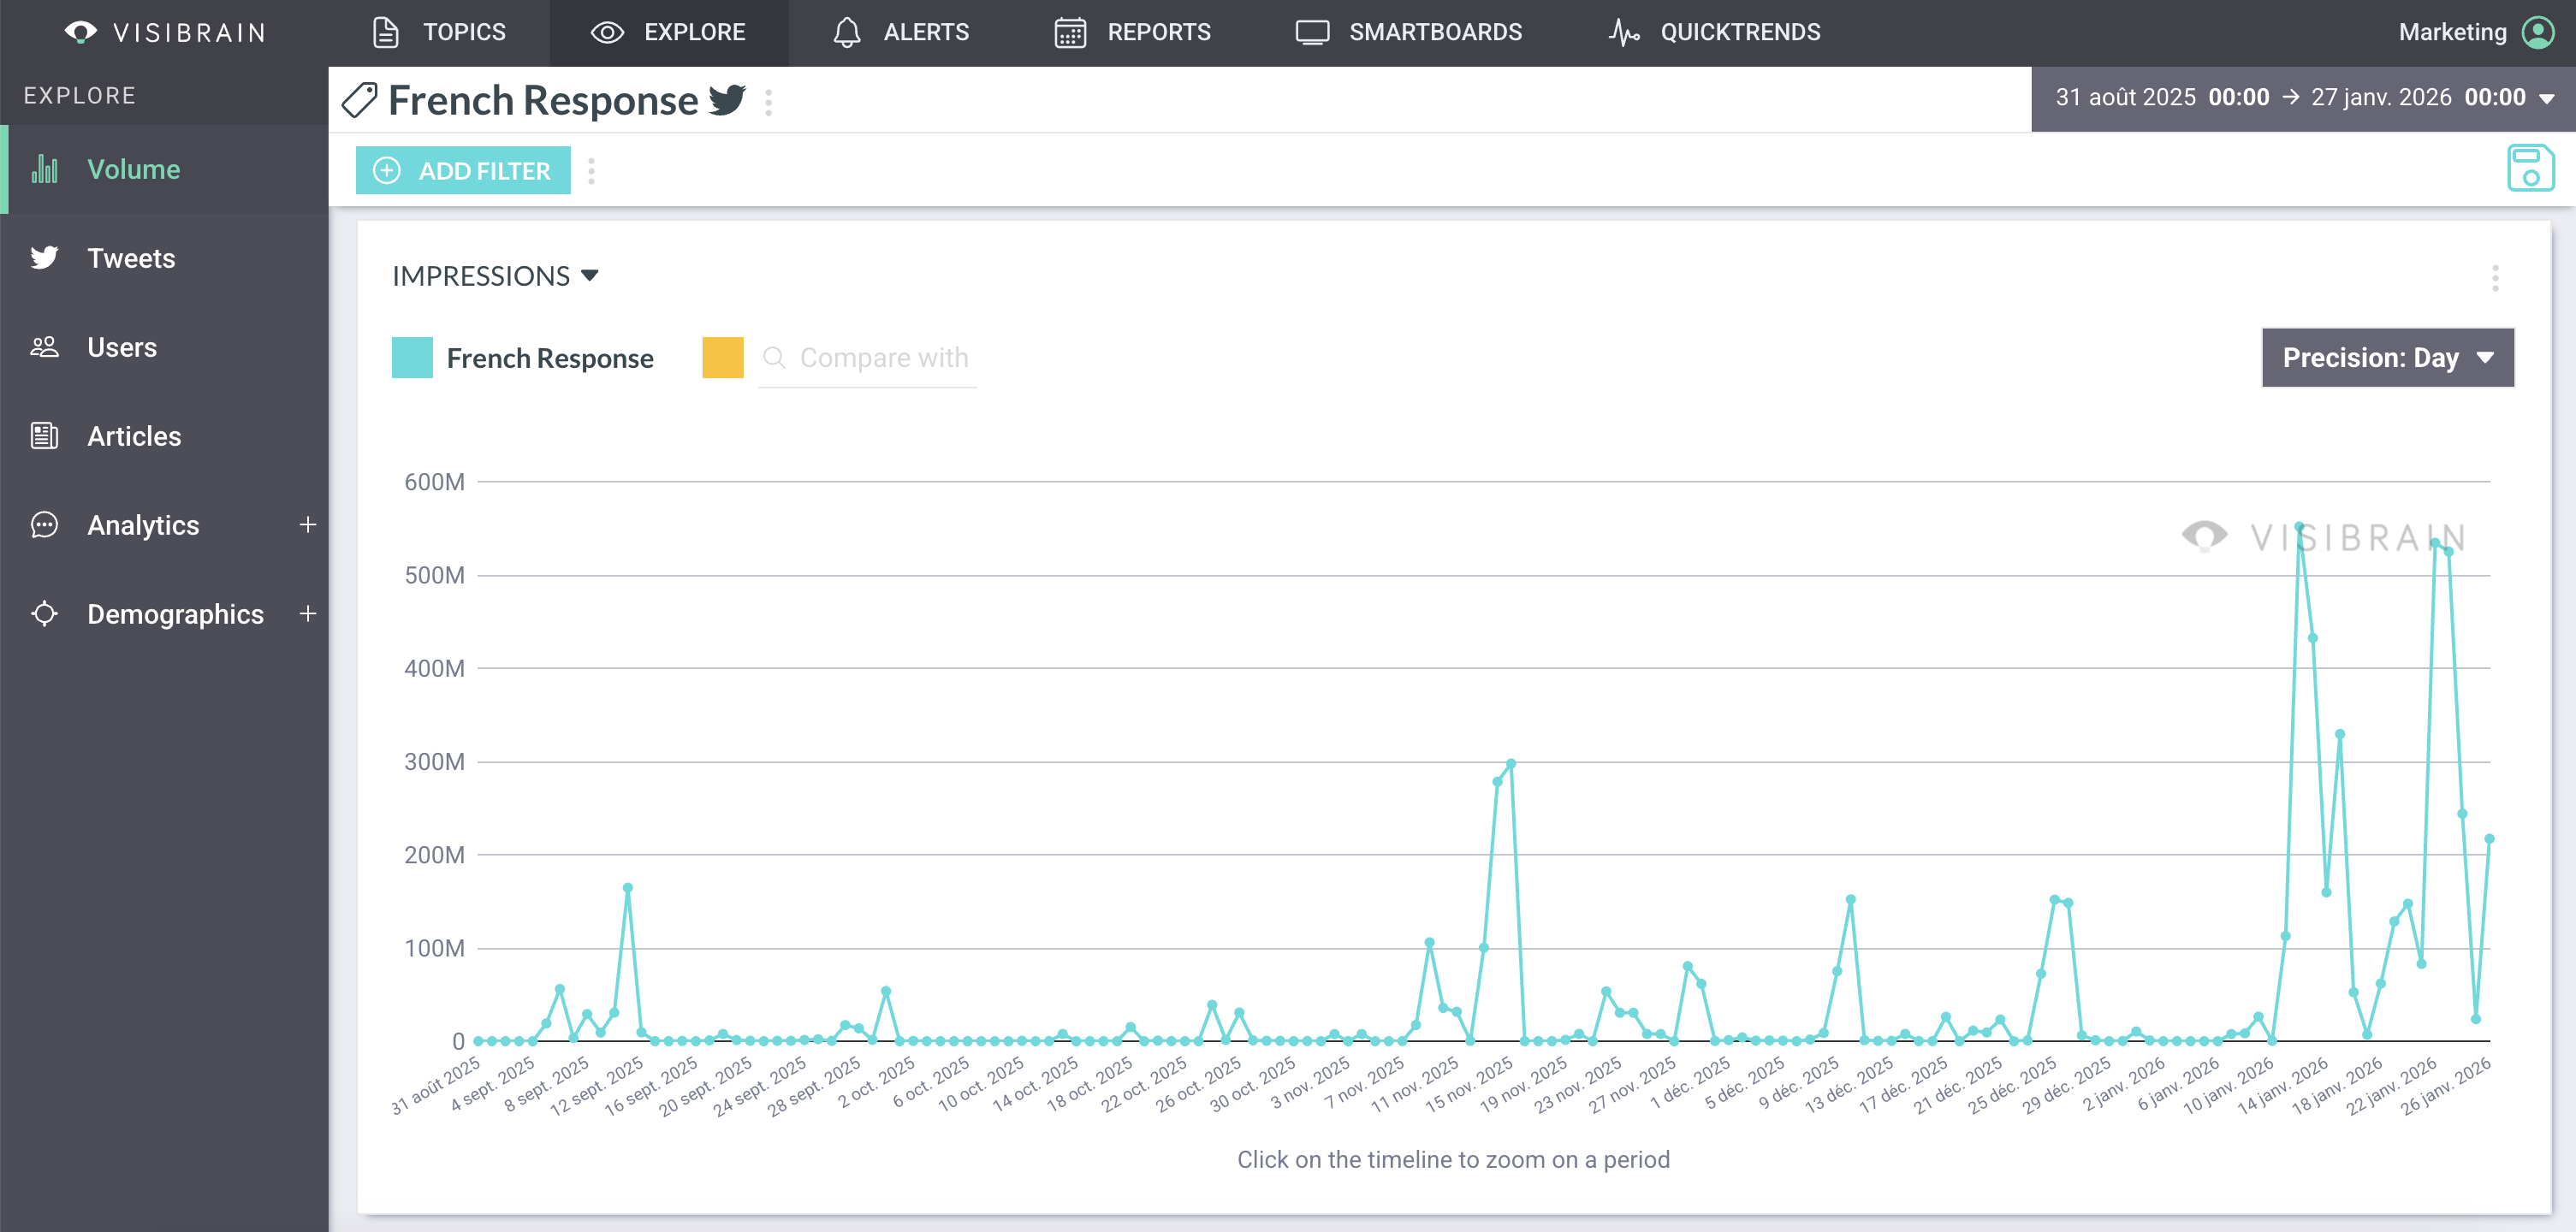The height and width of the screenshot is (1232, 2576).
Task: Click the Marketing user profile avatar
Action: coord(2538,32)
